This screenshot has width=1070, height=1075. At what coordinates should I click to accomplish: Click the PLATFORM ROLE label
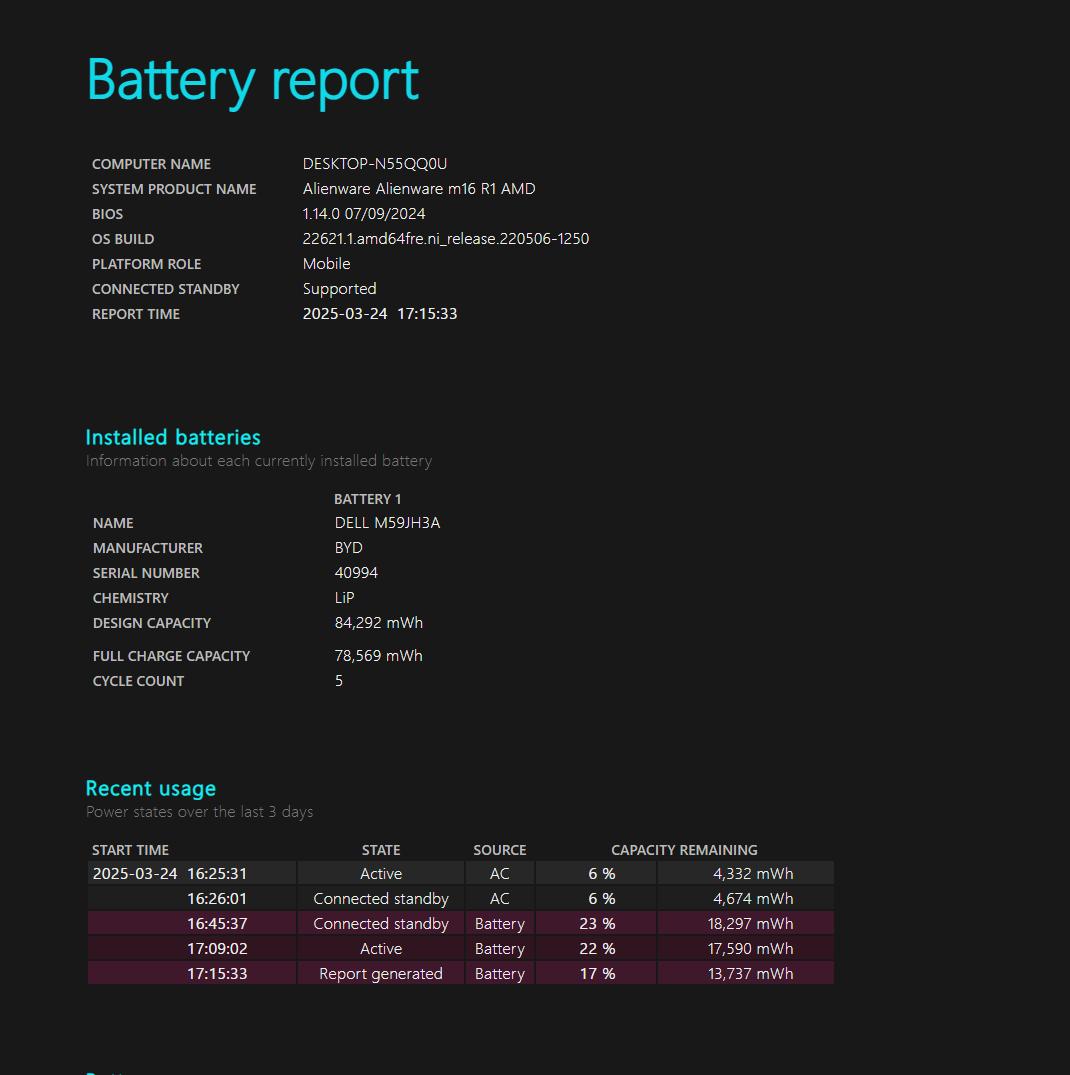[x=146, y=264]
